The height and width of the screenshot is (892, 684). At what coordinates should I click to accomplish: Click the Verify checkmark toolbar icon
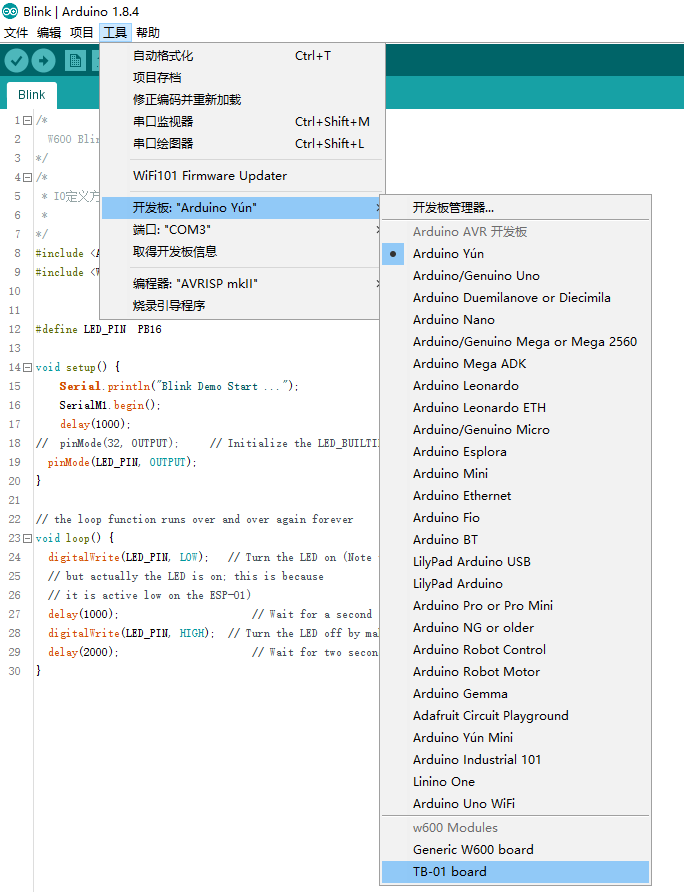17,60
